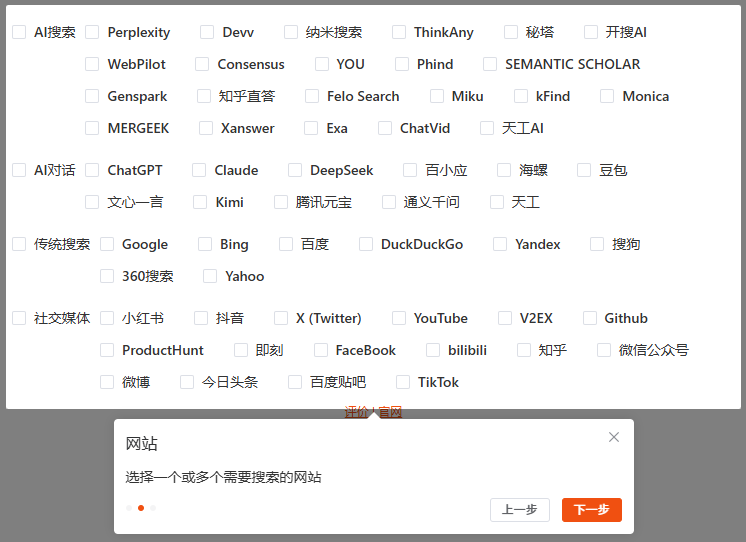This screenshot has width=746, height=542.
Task: Enable the DuckDuckGo checkbox
Action: tap(366, 244)
